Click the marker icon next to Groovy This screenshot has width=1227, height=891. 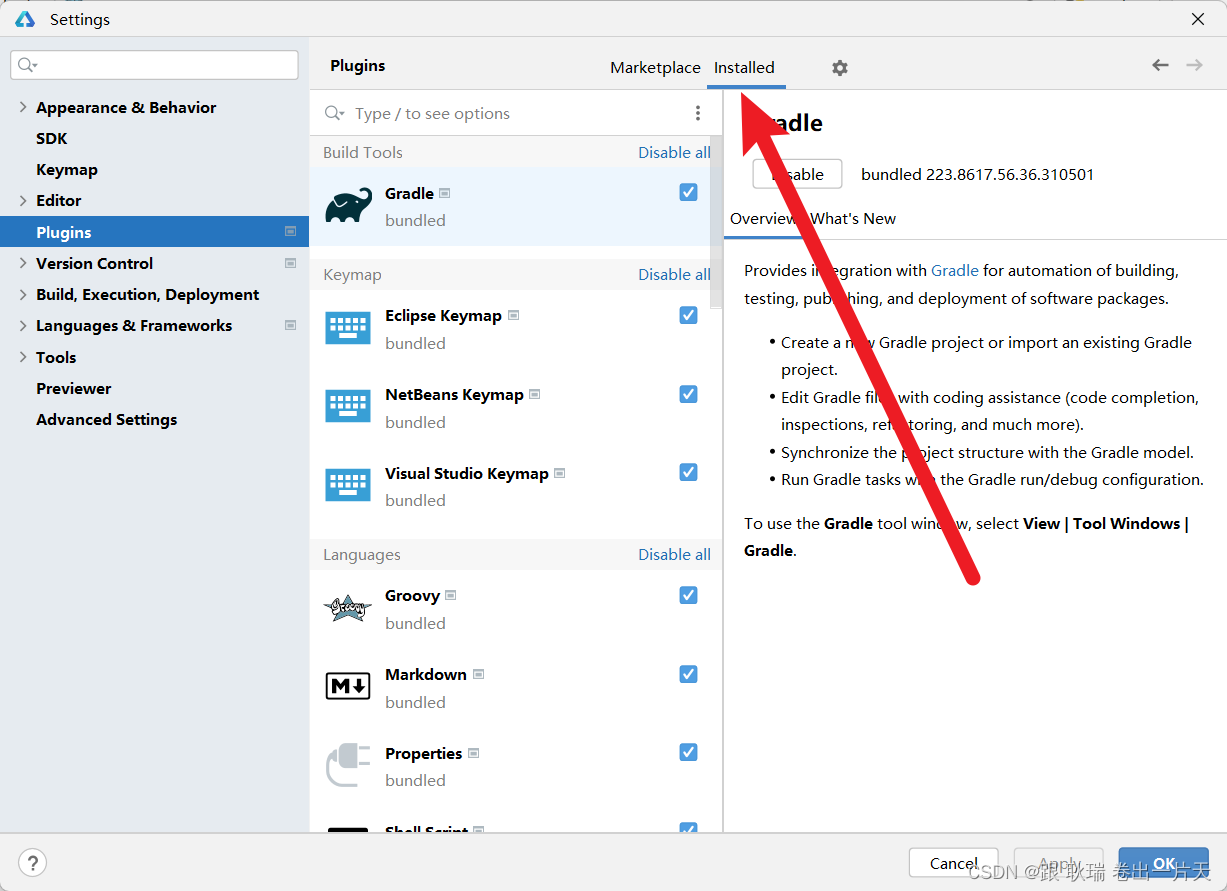pos(451,595)
